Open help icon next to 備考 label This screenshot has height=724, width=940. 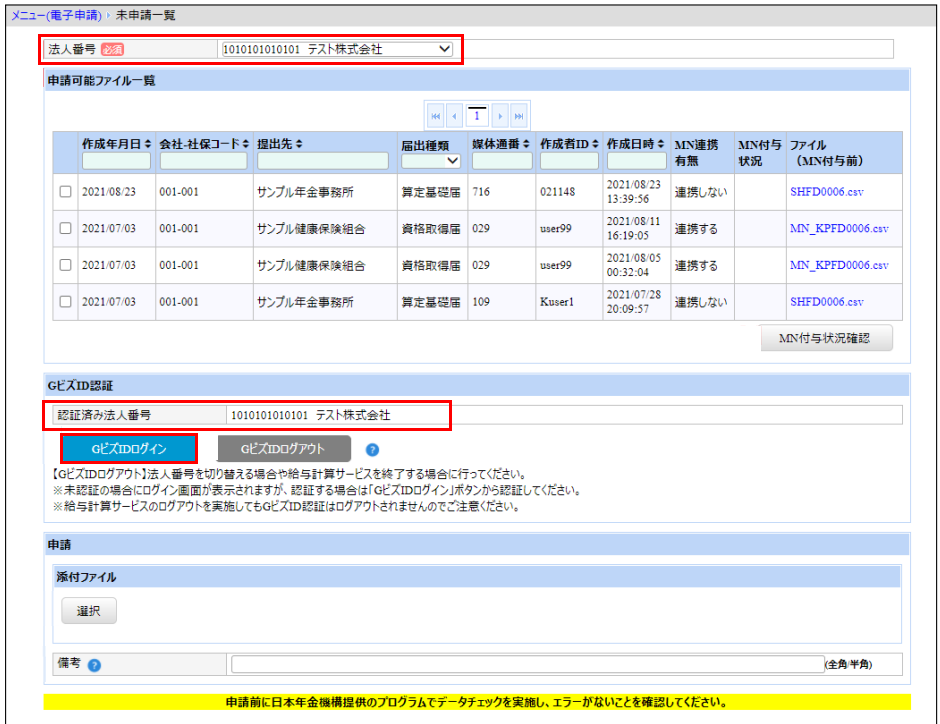[94, 665]
